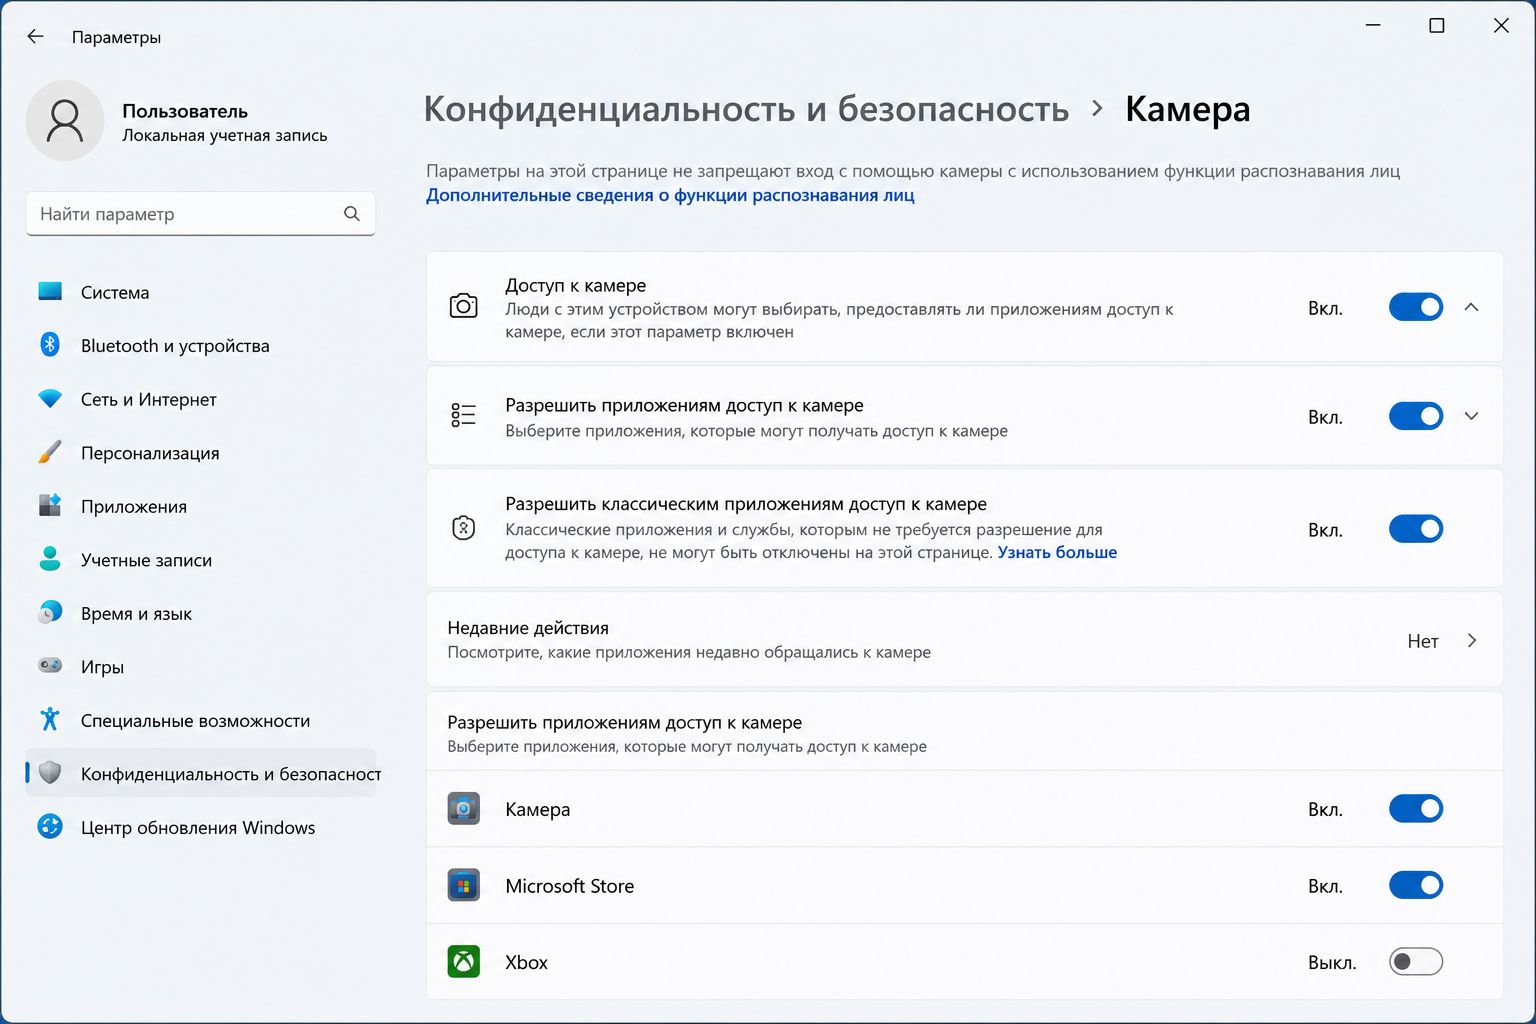Open Центр обновления Windows page
Screen dimensions: 1536x1024
point(200,827)
